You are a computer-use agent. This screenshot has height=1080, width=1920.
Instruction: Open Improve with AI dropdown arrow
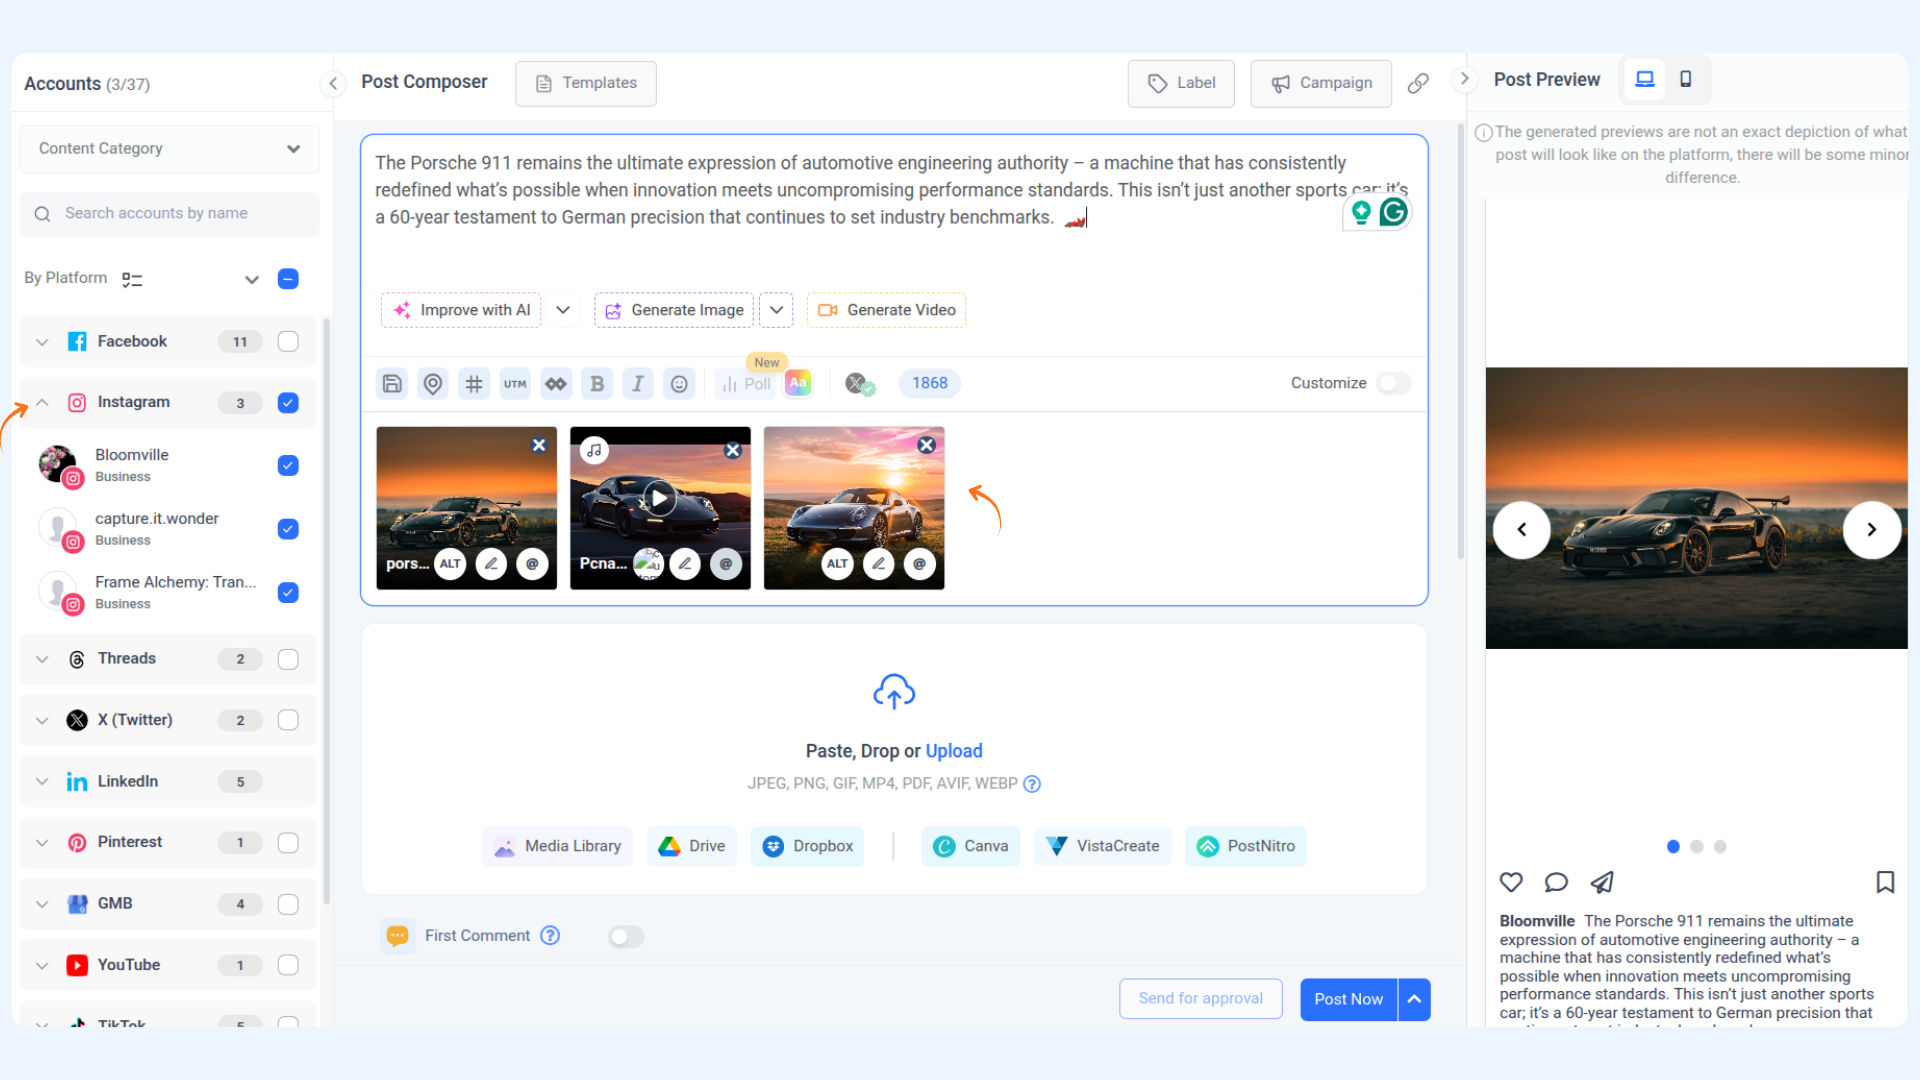click(563, 310)
